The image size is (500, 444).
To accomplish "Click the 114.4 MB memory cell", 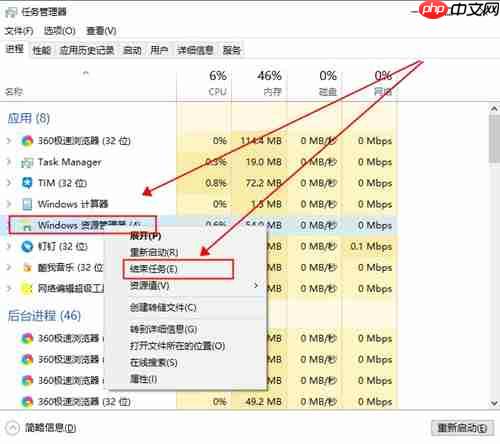I will pyautogui.click(x=261, y=141).
